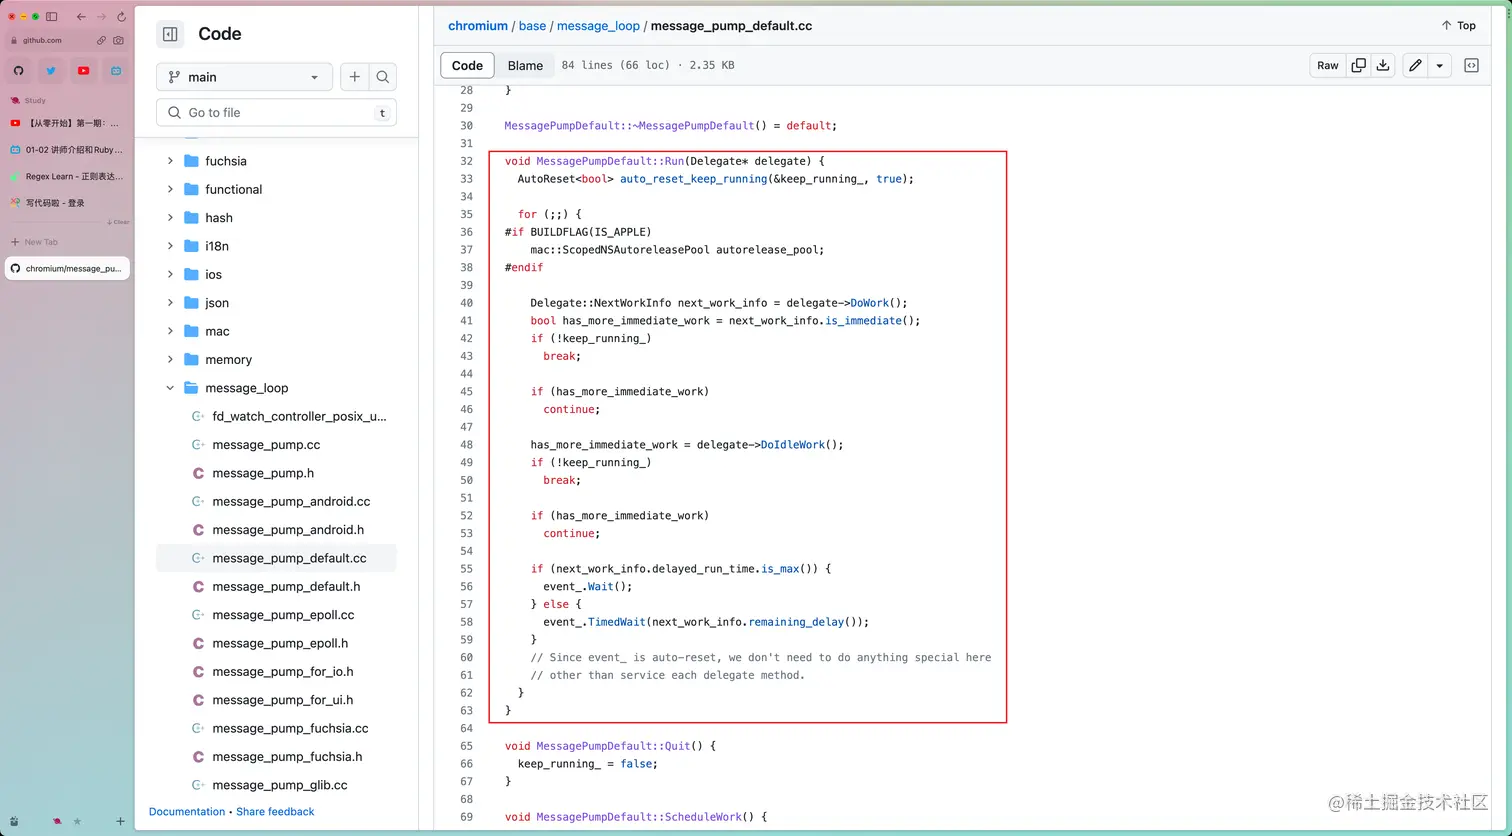
Task: Expand the hash folder
Action: 170,218
